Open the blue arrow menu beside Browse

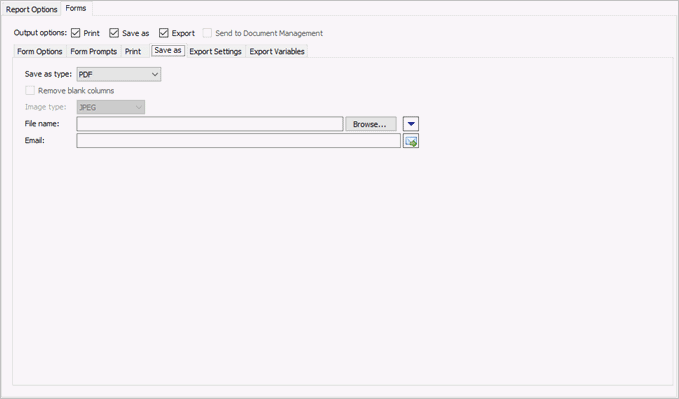411,124
